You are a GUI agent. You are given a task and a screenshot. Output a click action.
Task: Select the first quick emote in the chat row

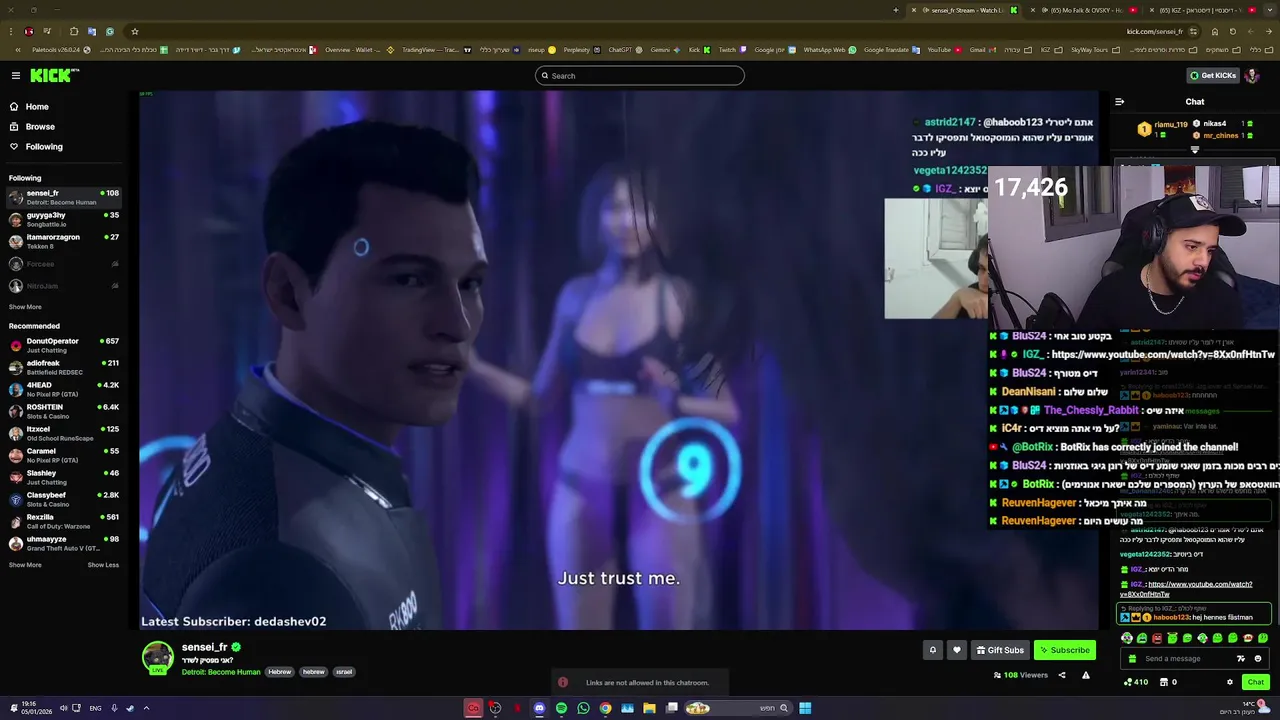1127,638
